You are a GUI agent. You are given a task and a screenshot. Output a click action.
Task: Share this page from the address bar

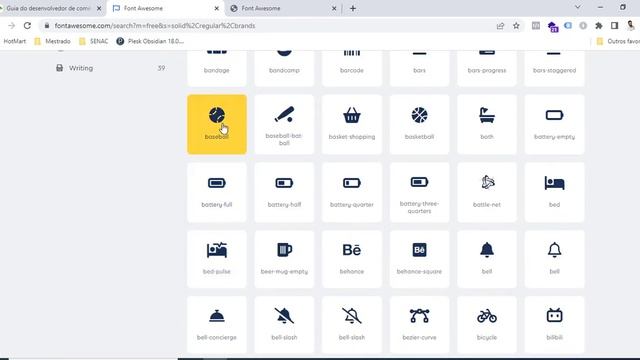[500, 26]
